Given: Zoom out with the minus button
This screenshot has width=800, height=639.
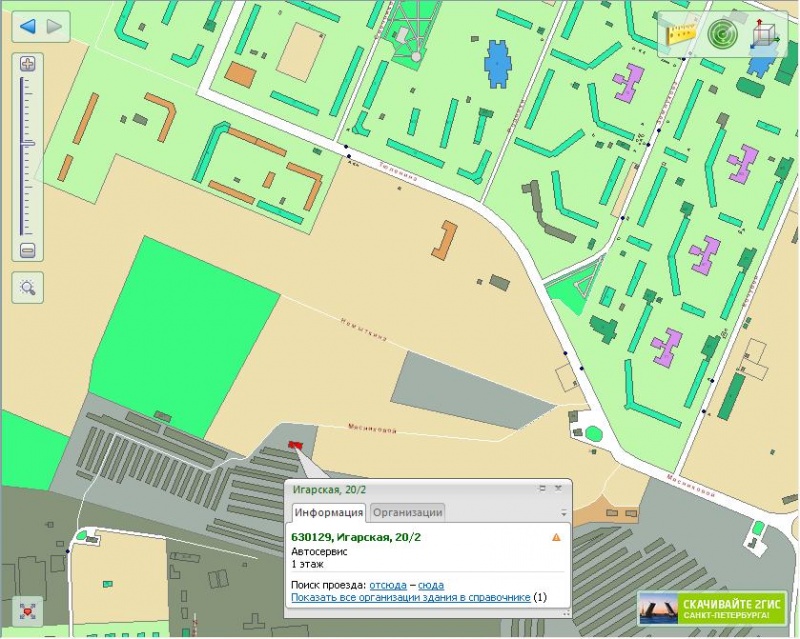Looking at the screenshot, I should (27, 250).
